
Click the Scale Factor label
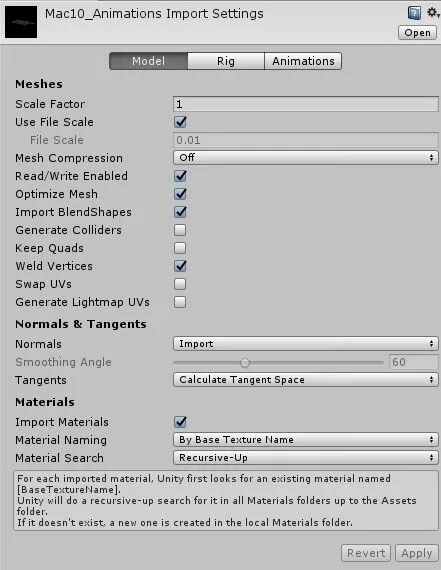coord(50,104)
